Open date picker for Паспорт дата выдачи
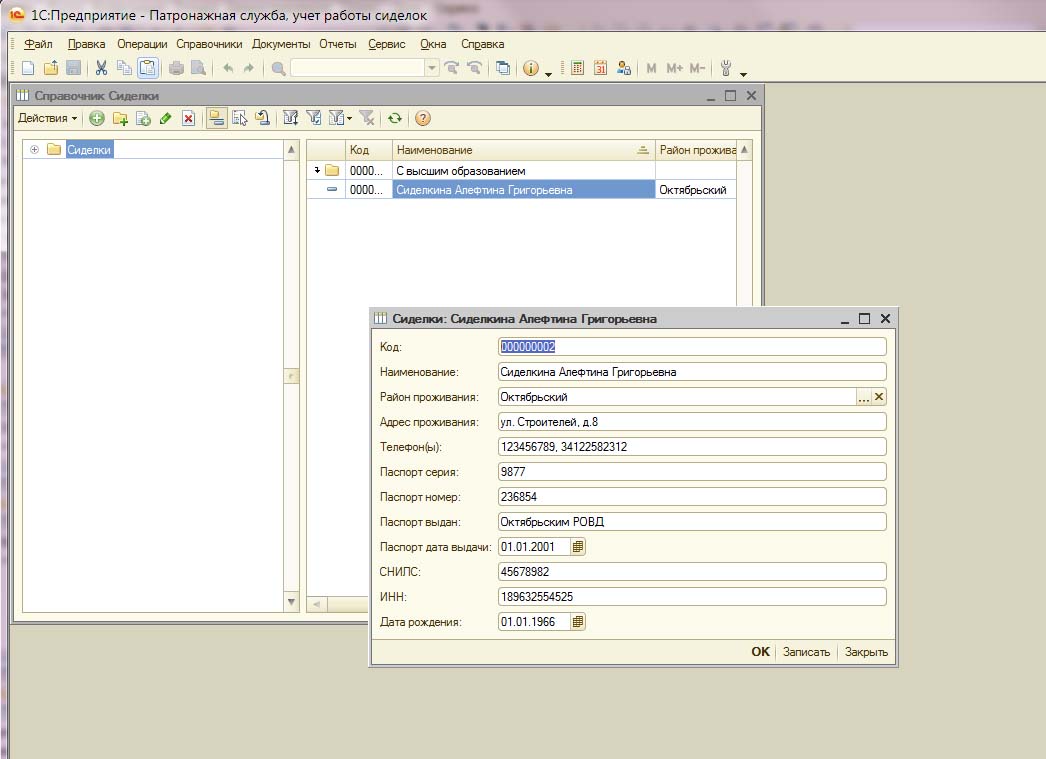Viewport: 1046px width, 759px height. point(578,547)
